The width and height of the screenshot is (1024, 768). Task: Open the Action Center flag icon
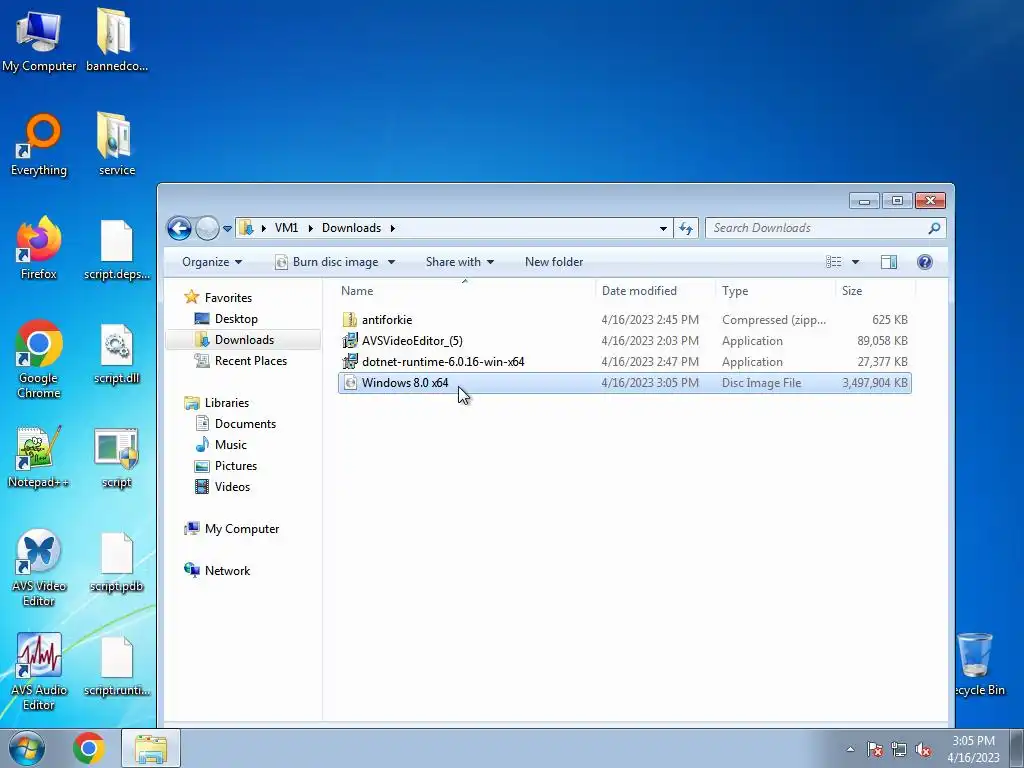(874, 749)
